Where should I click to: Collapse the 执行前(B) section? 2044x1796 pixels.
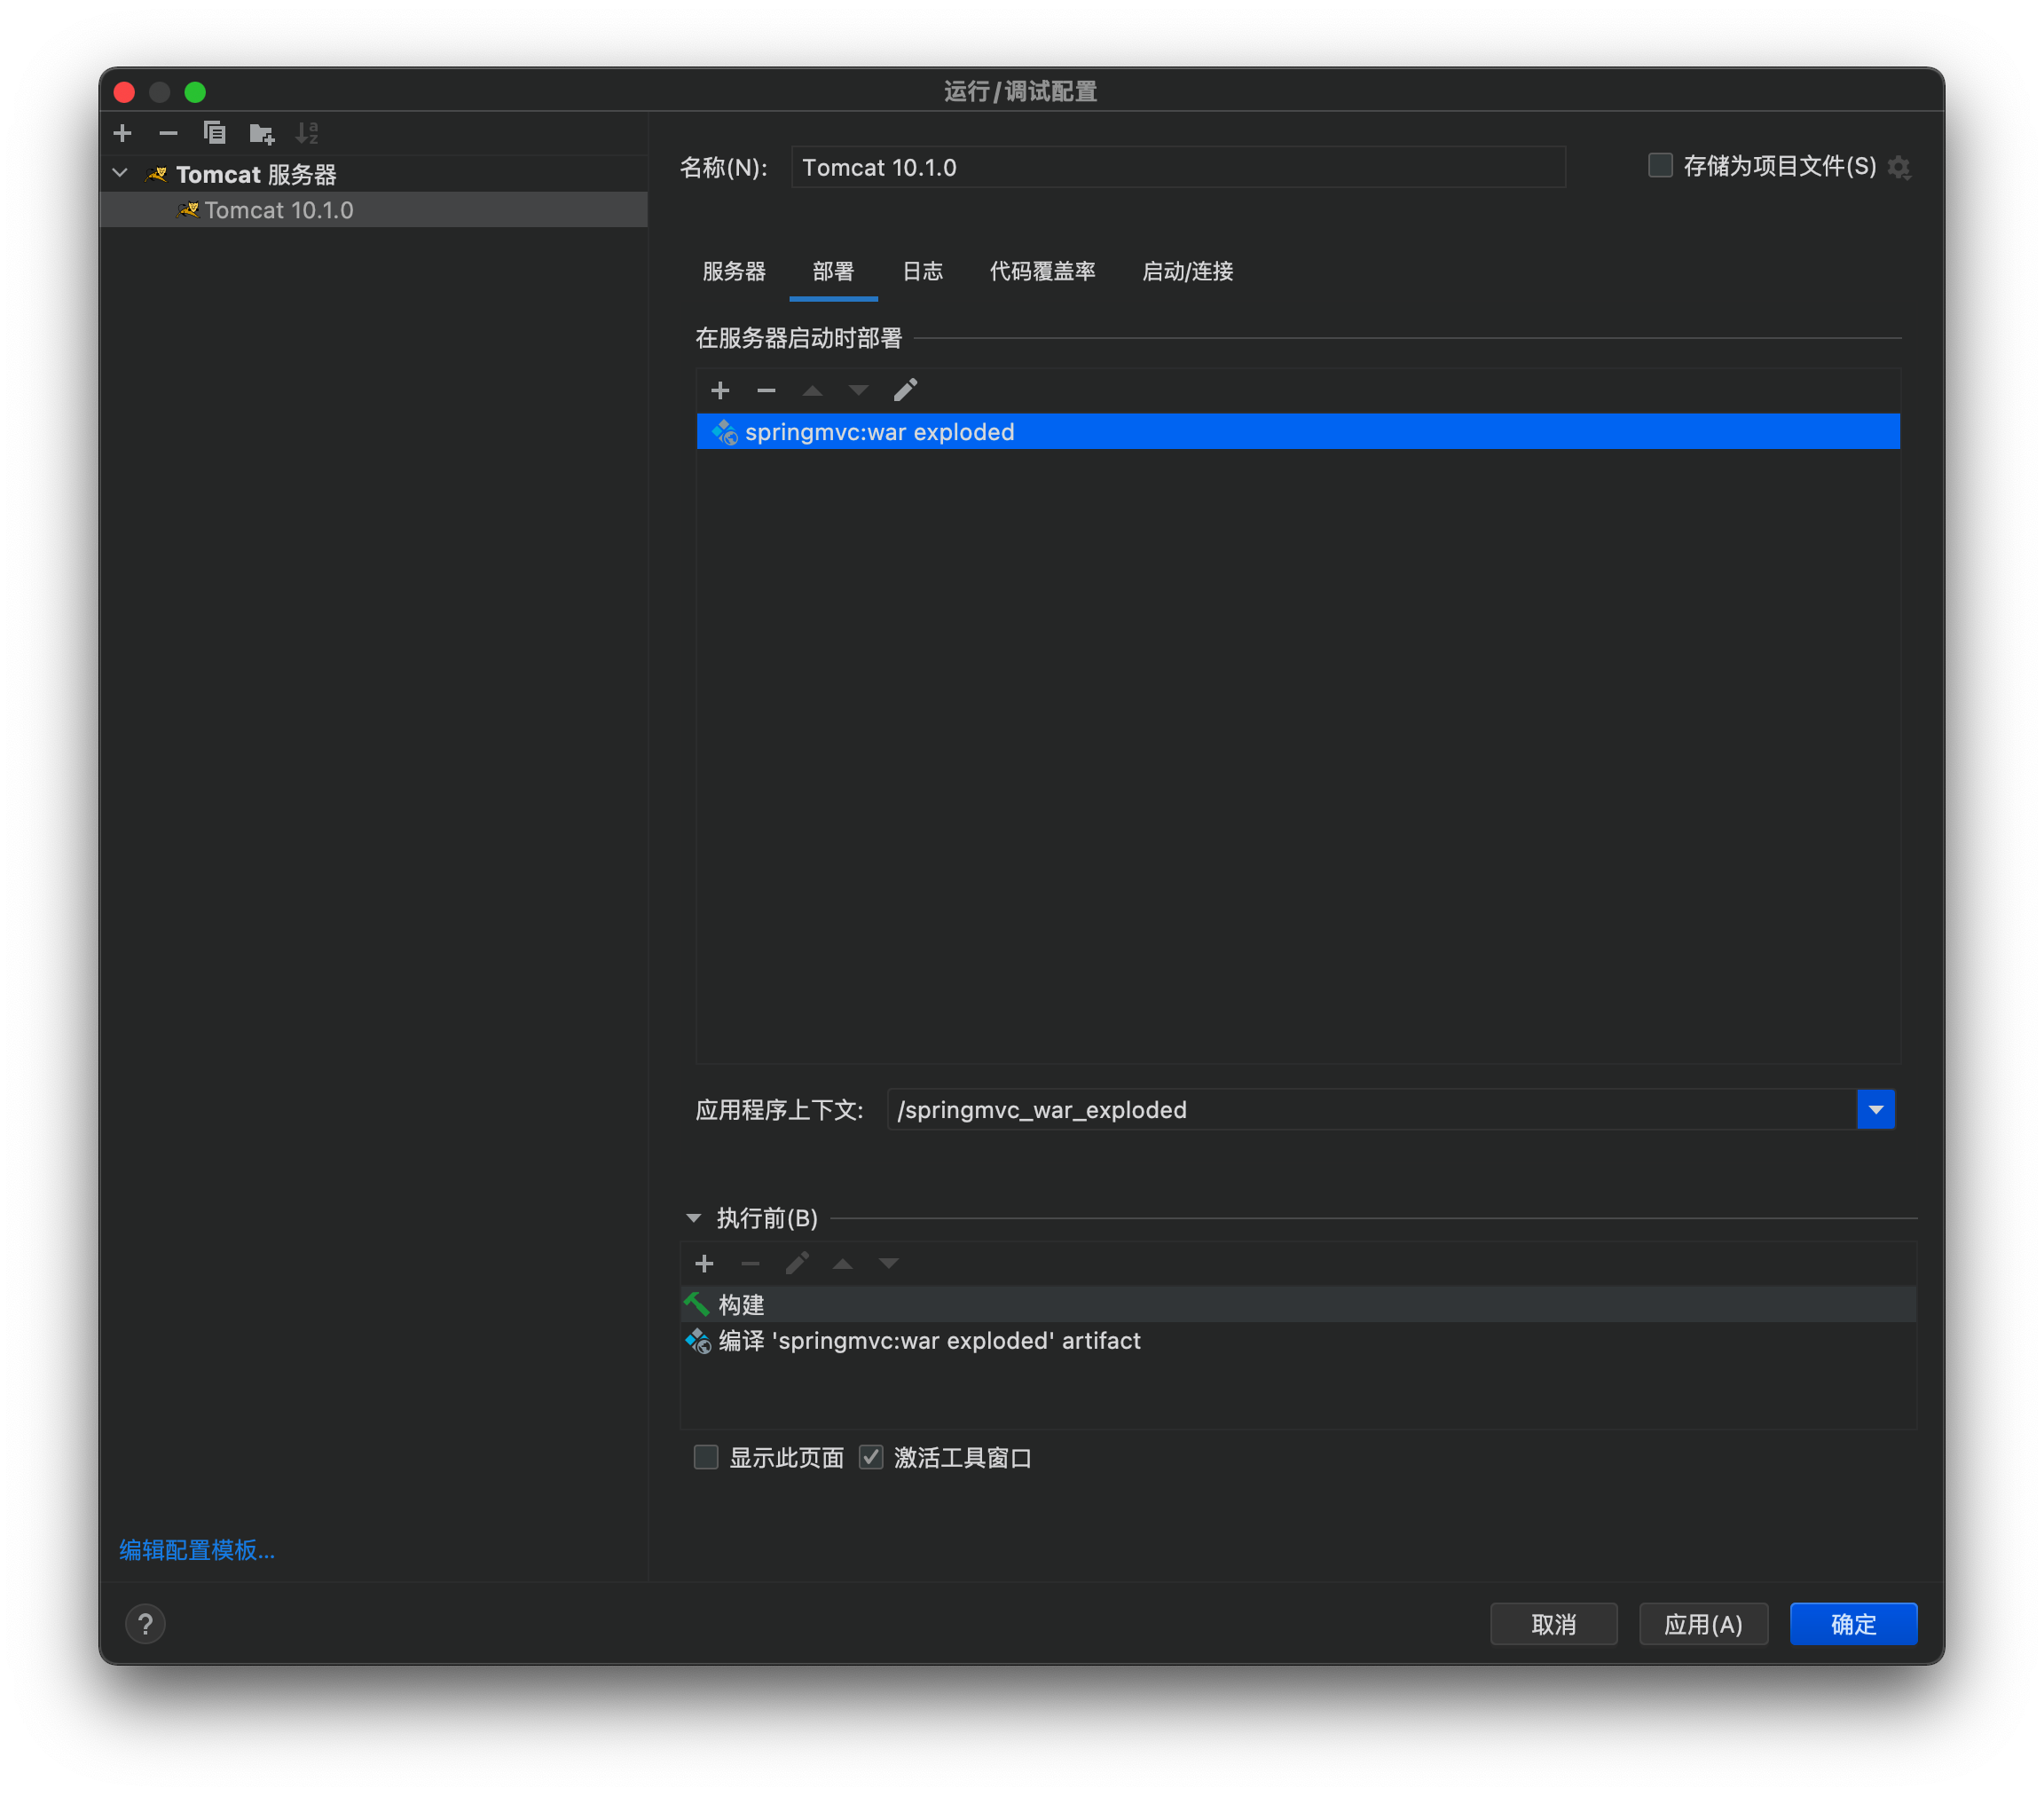693,1218
